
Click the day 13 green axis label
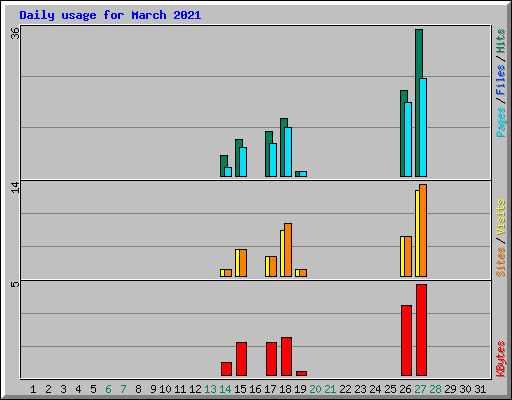pos(210,389)
